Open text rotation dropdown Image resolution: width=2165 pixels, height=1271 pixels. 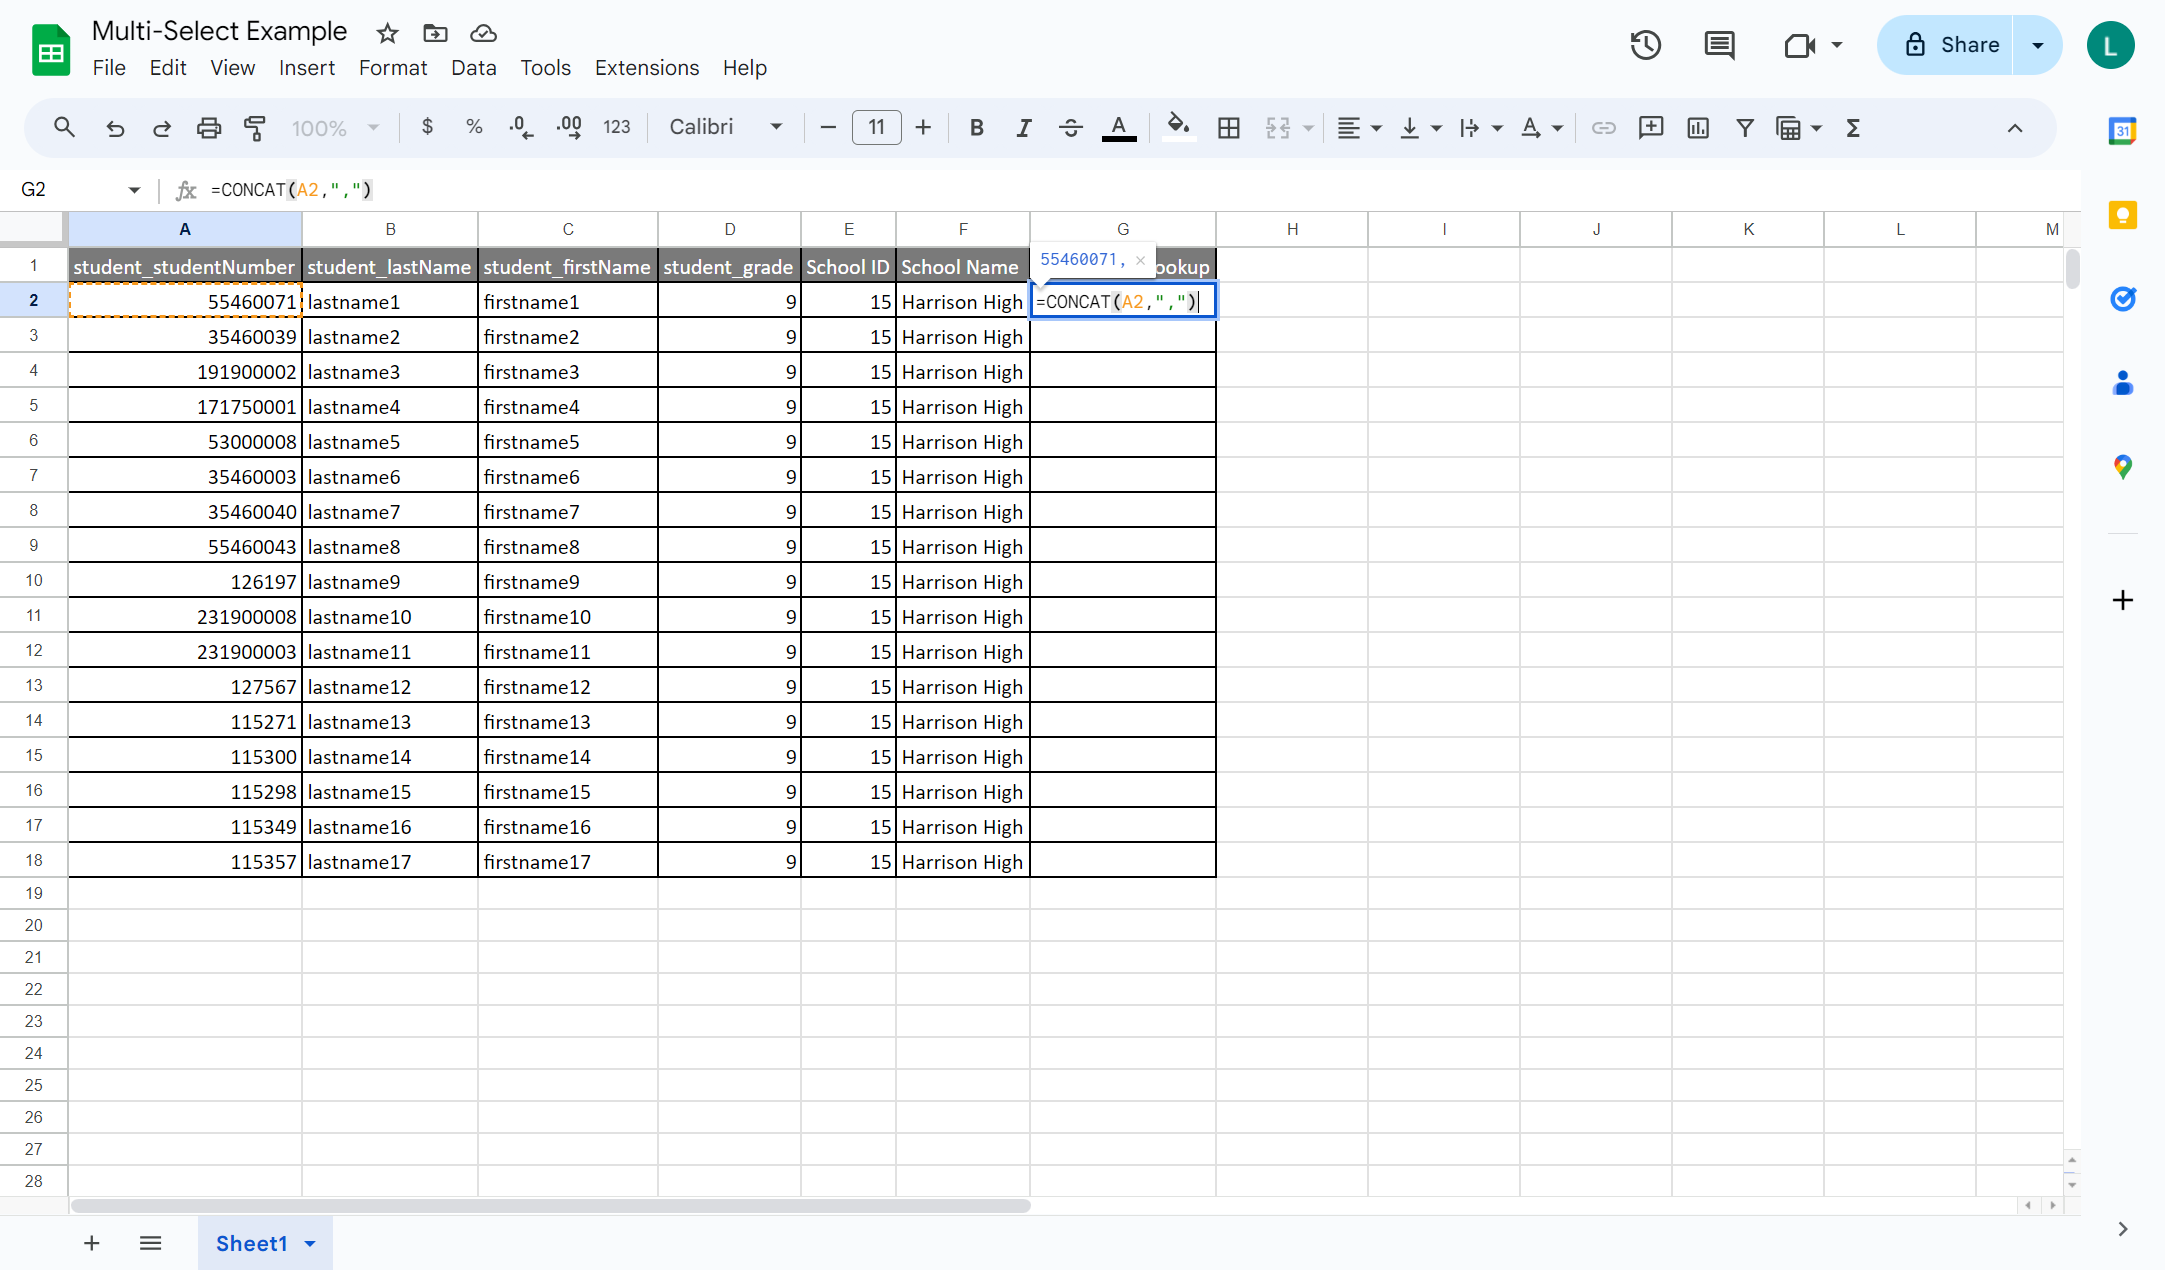click(1541, 128)
